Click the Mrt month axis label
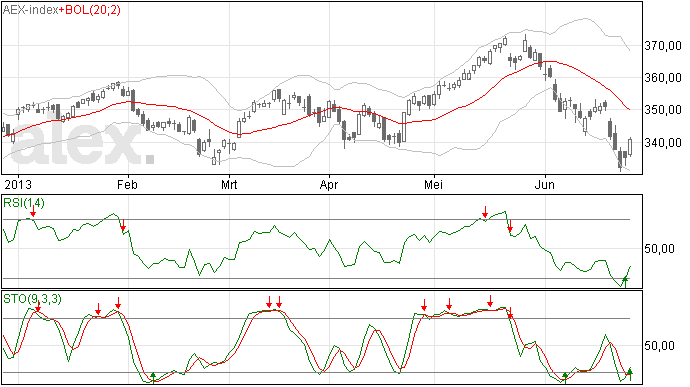The image size is (690, 387). click(229, 184)
